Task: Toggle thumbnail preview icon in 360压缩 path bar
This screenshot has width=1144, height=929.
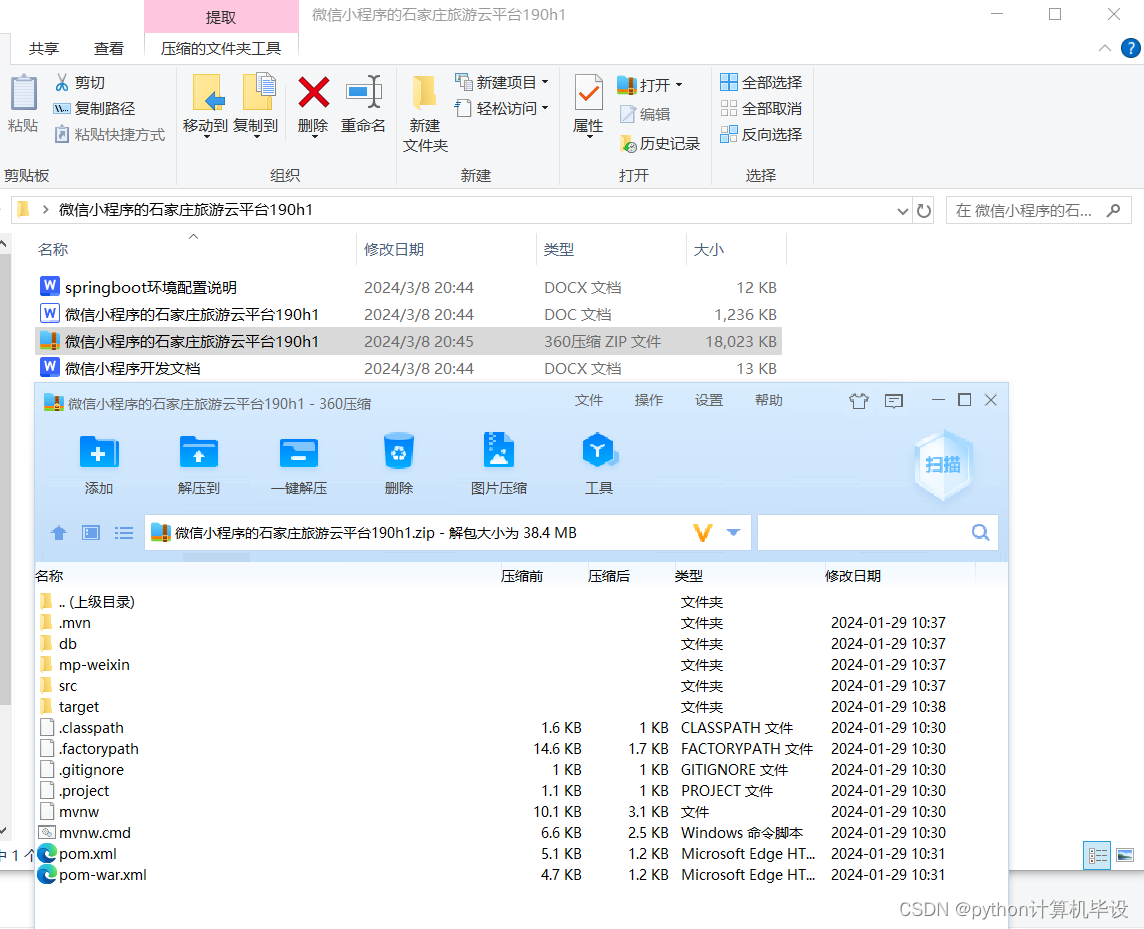Action: (90, 532)
